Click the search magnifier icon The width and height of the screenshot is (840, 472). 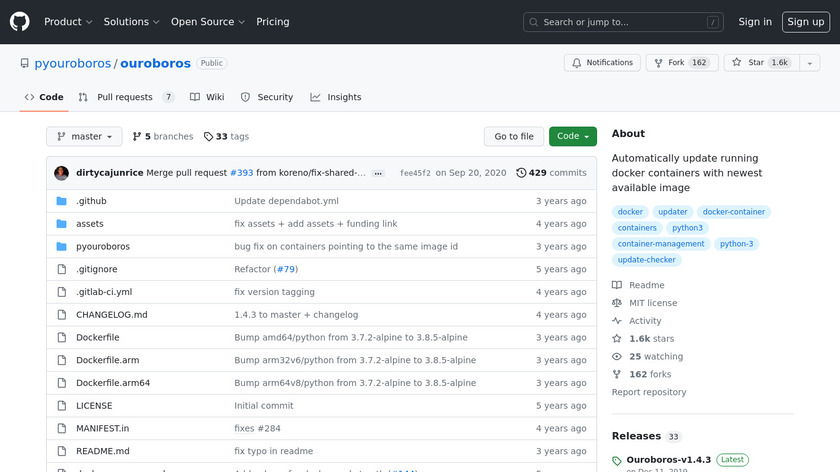[534, 22]
